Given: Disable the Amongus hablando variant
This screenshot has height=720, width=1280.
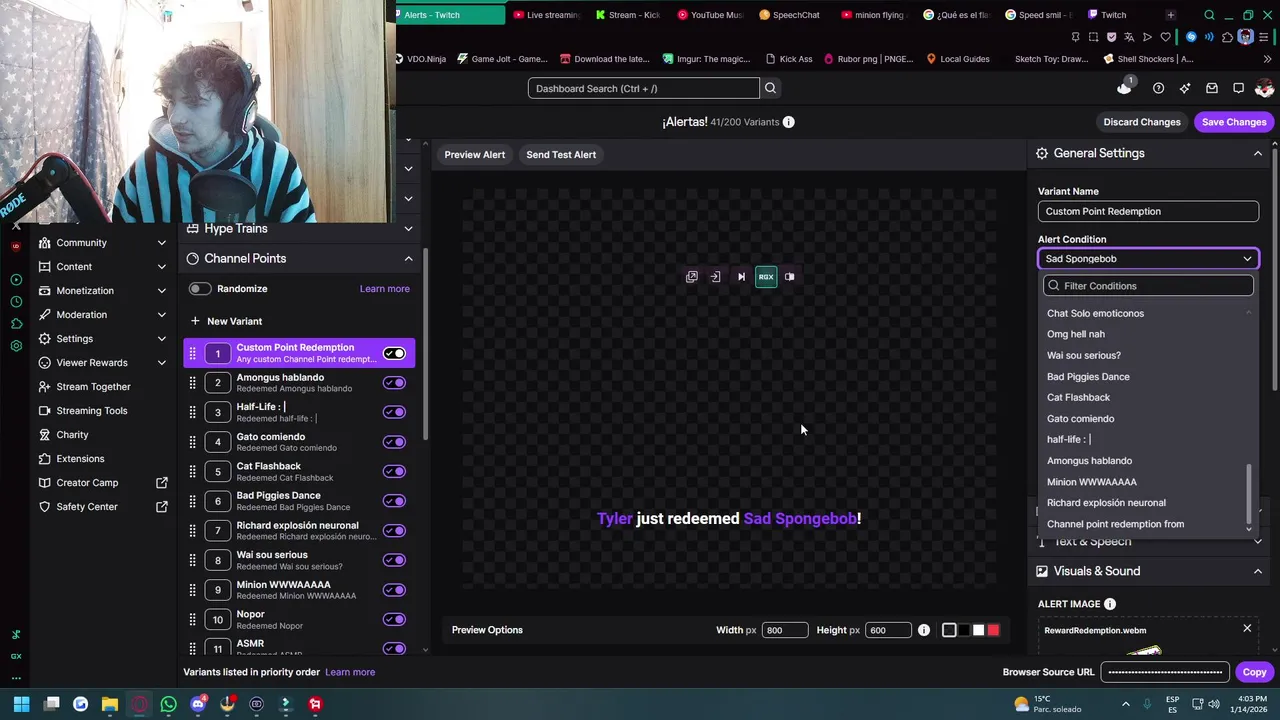Looking at the screenshot, I should tap(394, 382).
